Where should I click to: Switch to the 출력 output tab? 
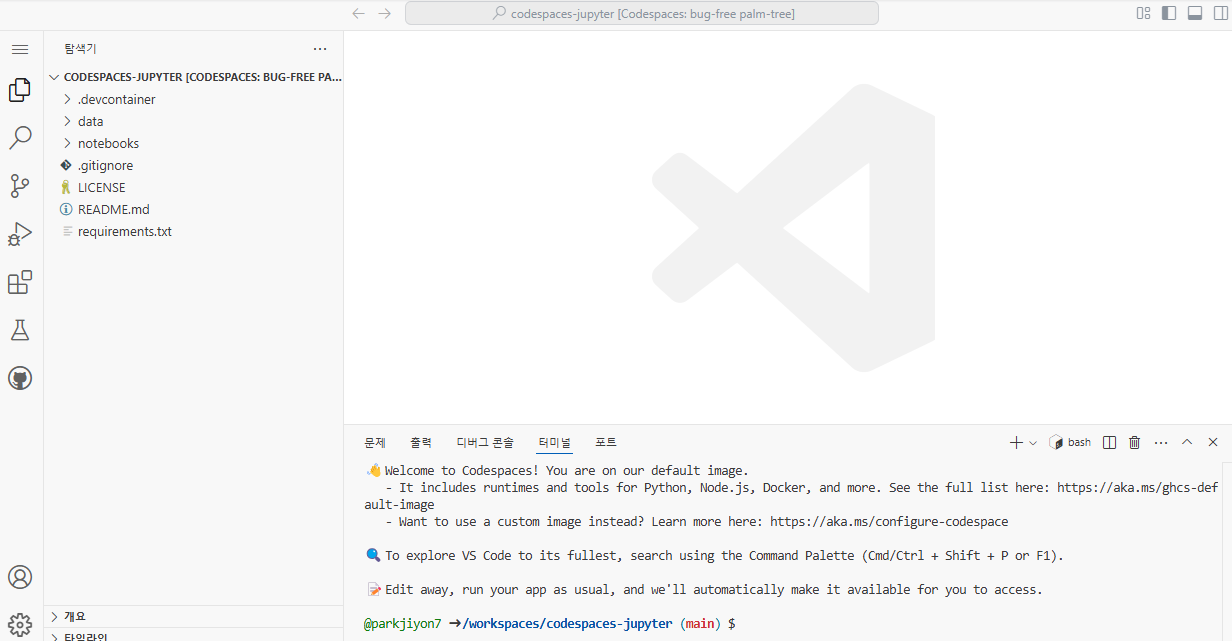(x=421, y=442)
